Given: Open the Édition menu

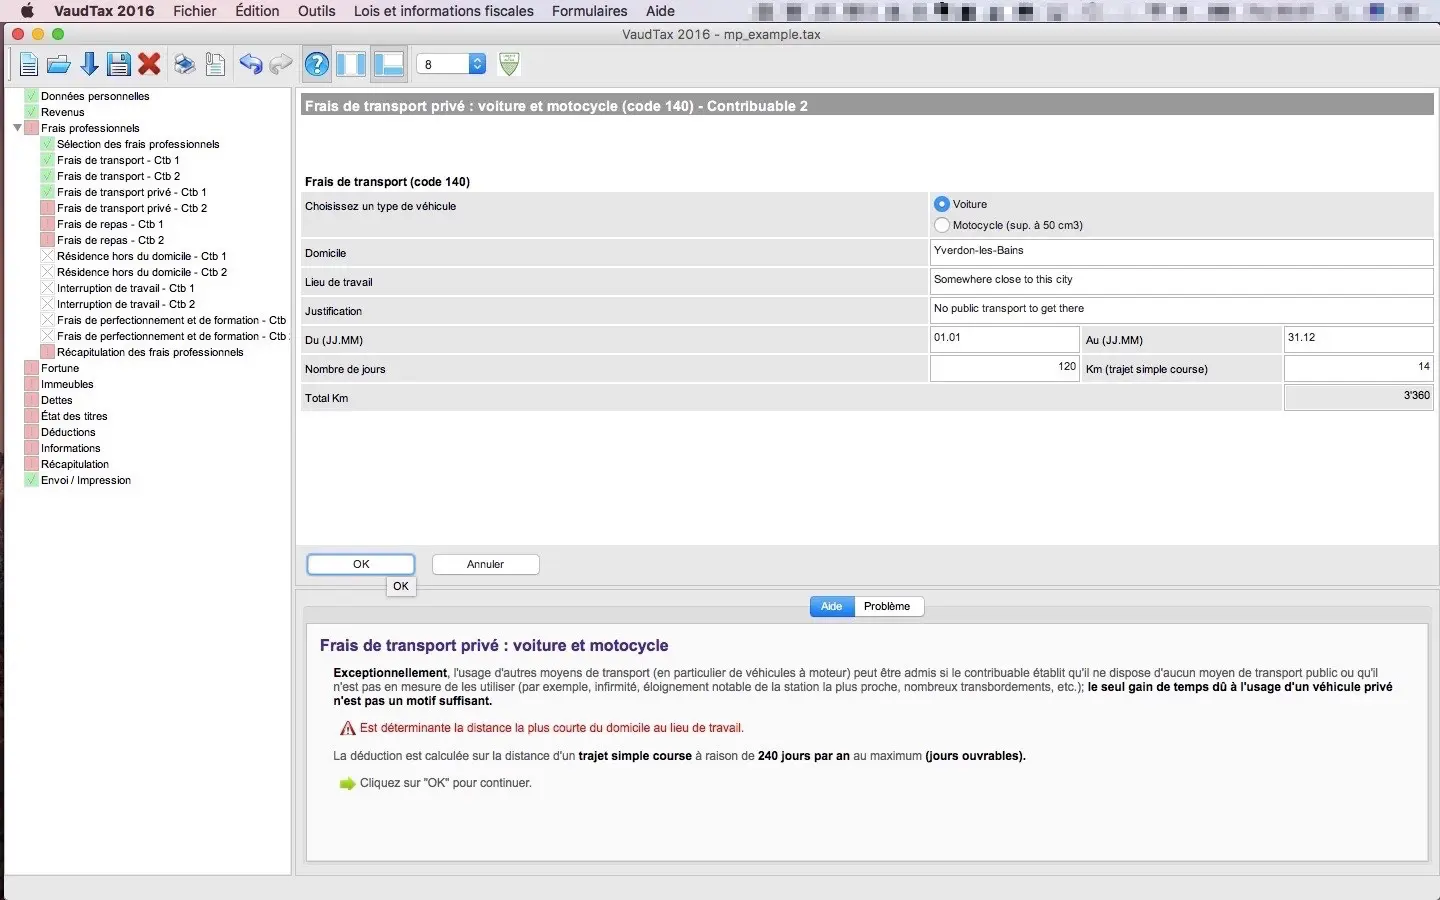Looking at the screenshot, I should click(257, 11).
